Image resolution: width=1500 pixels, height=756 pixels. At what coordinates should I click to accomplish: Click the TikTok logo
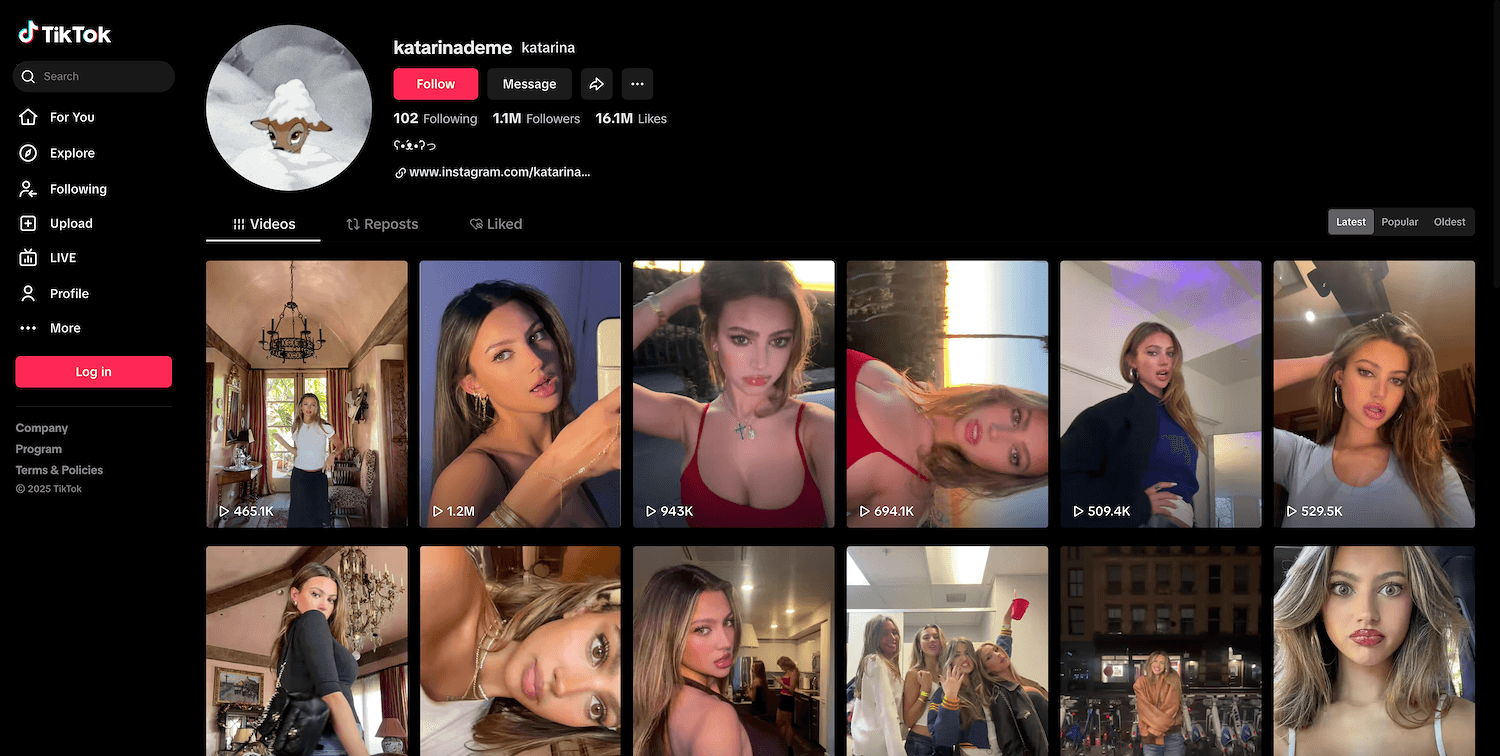click(64, 34)
